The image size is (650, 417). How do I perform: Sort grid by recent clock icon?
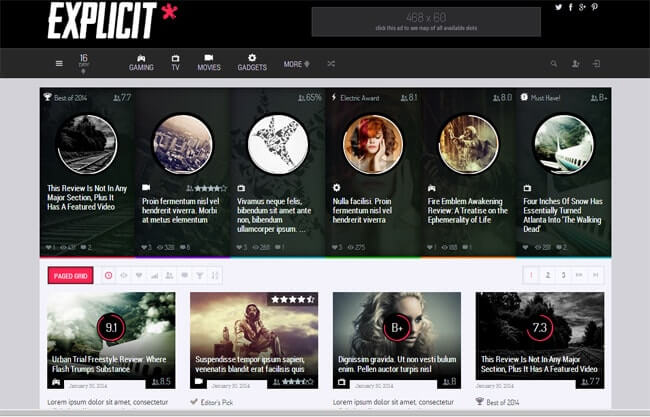[108, 275]
